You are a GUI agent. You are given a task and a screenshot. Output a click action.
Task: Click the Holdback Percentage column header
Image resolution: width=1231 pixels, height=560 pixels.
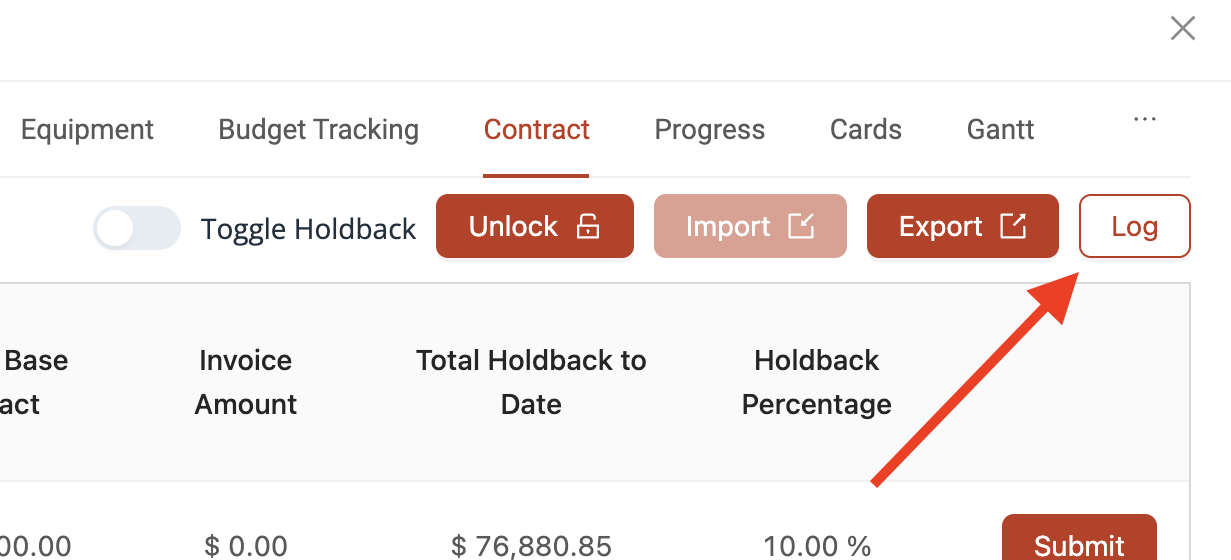817,382
